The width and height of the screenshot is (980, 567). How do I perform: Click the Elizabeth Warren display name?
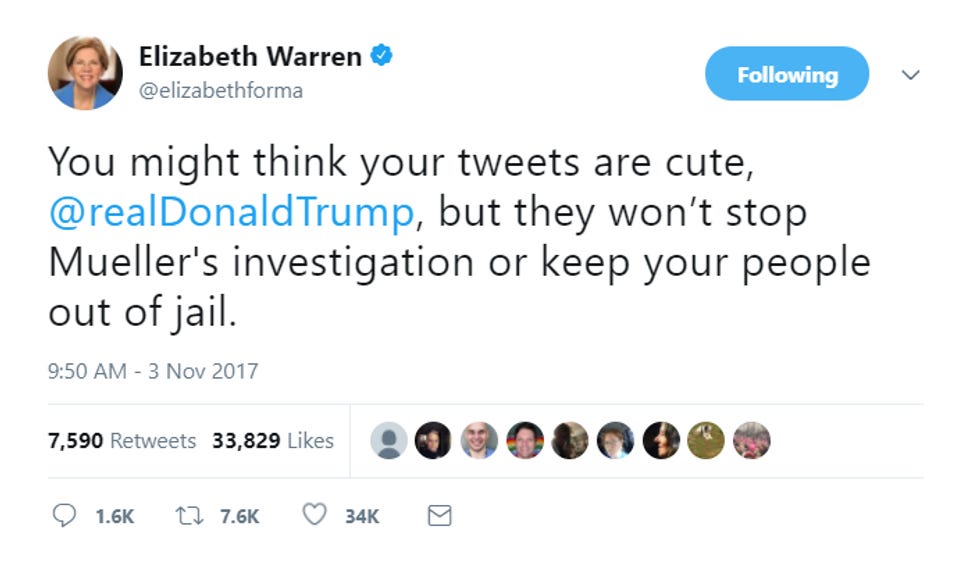click(x=250, y=56)
